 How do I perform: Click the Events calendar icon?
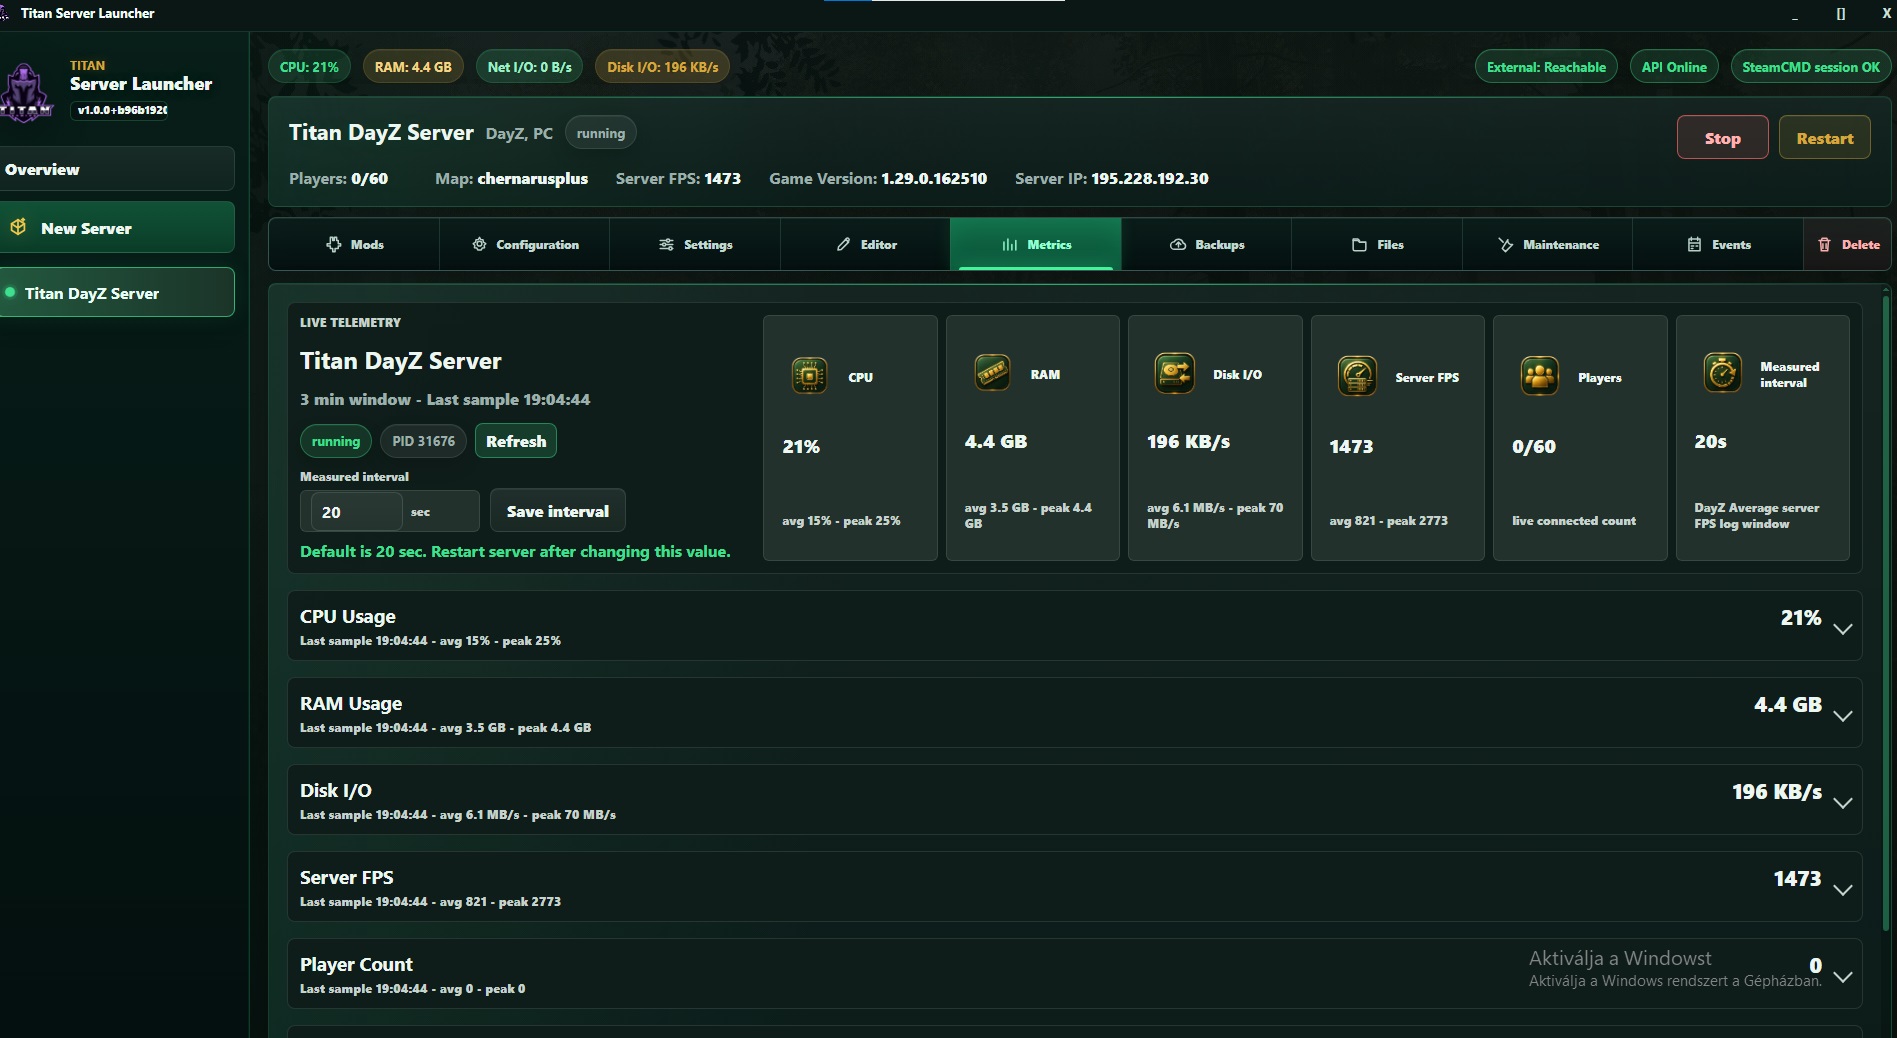pyautogui.click(x=1694, y=244)
